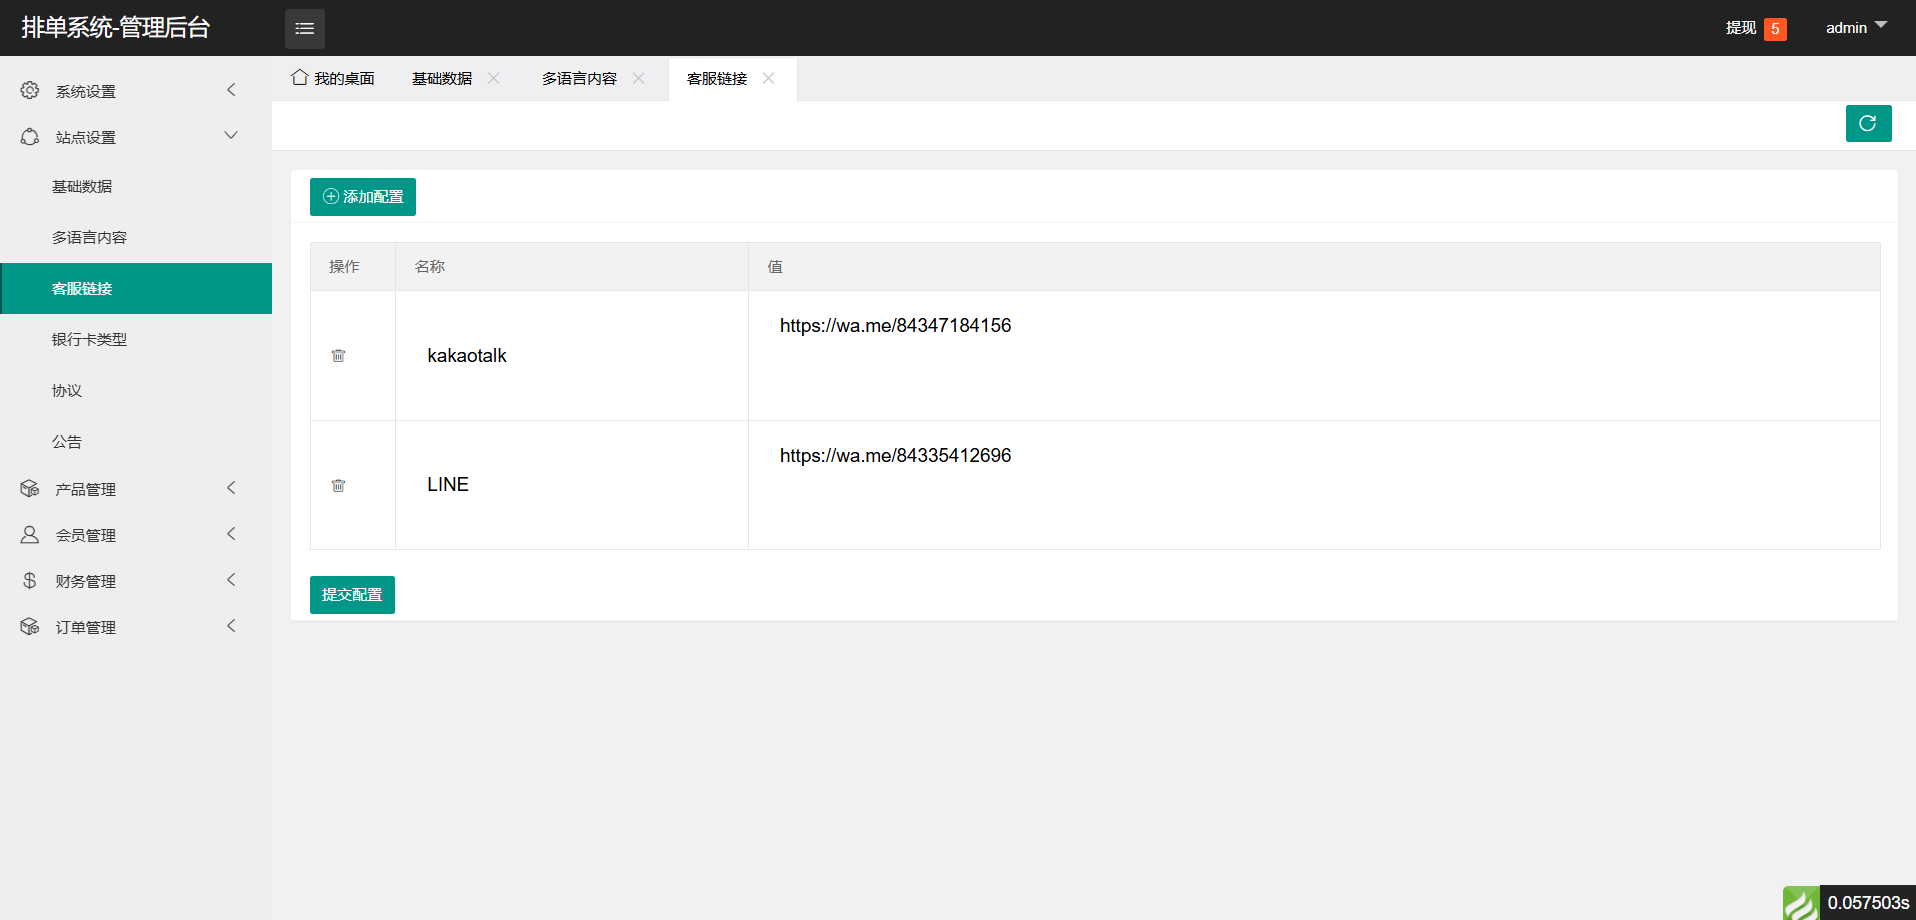Click the value field with 84347184156 URL
Viewport: 1916px width, 920px height.
pyautogui.click(x=1314, y=355)
